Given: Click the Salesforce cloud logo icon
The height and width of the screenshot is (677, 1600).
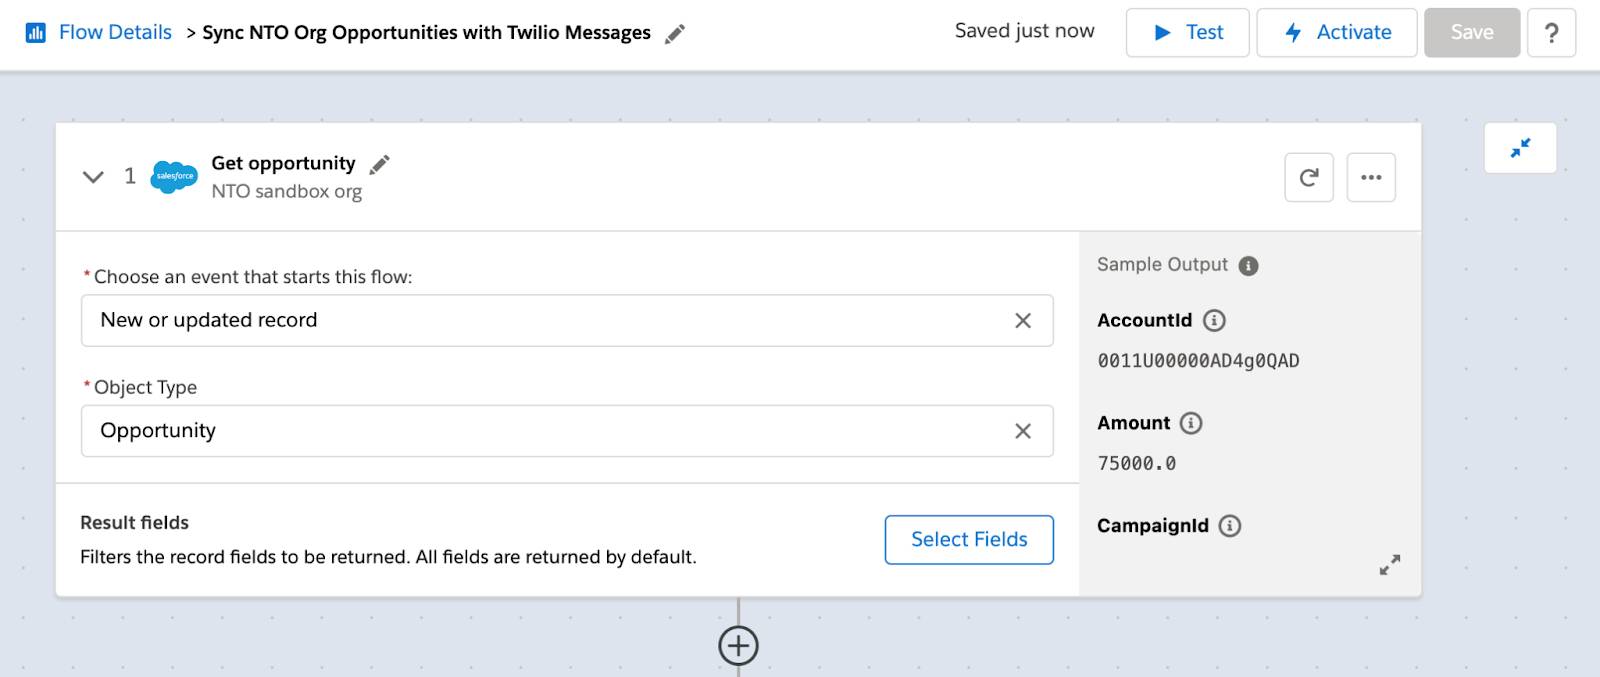Looking at the screenshot, I should coord(174,177).
